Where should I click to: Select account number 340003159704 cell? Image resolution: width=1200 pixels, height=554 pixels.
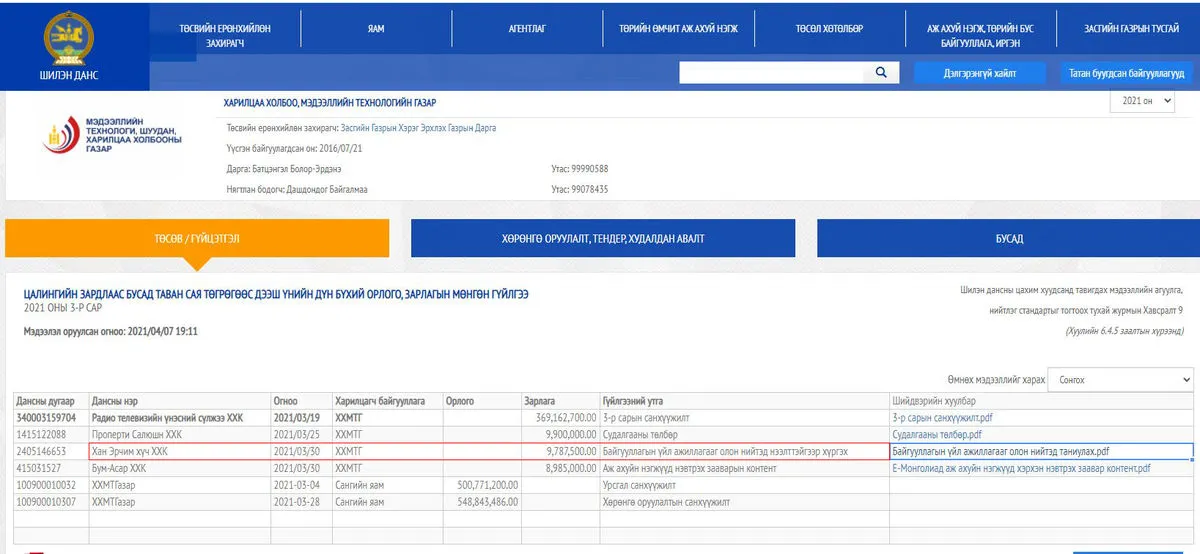[x=50, y=417]
